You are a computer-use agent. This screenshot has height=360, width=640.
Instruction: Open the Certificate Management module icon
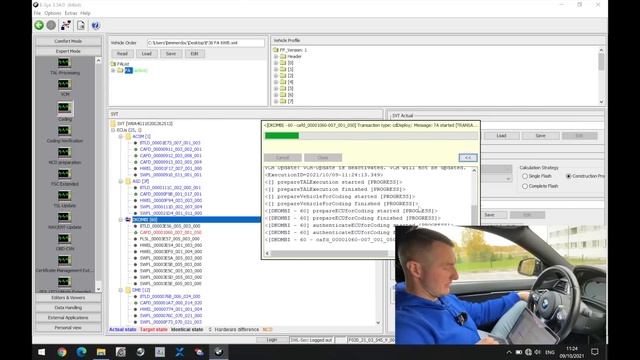tap(64, 260)
